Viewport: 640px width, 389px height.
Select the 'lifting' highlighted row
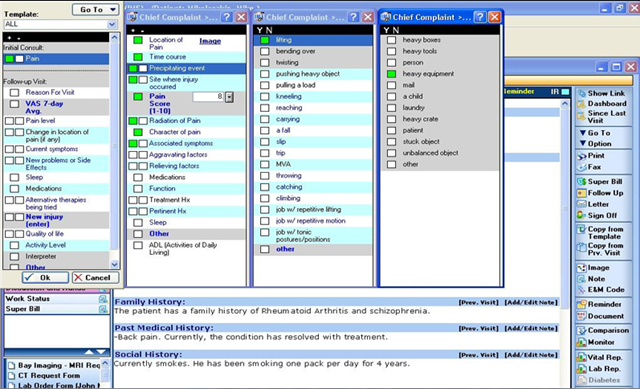pyautogui.click(x=313, y=40)
